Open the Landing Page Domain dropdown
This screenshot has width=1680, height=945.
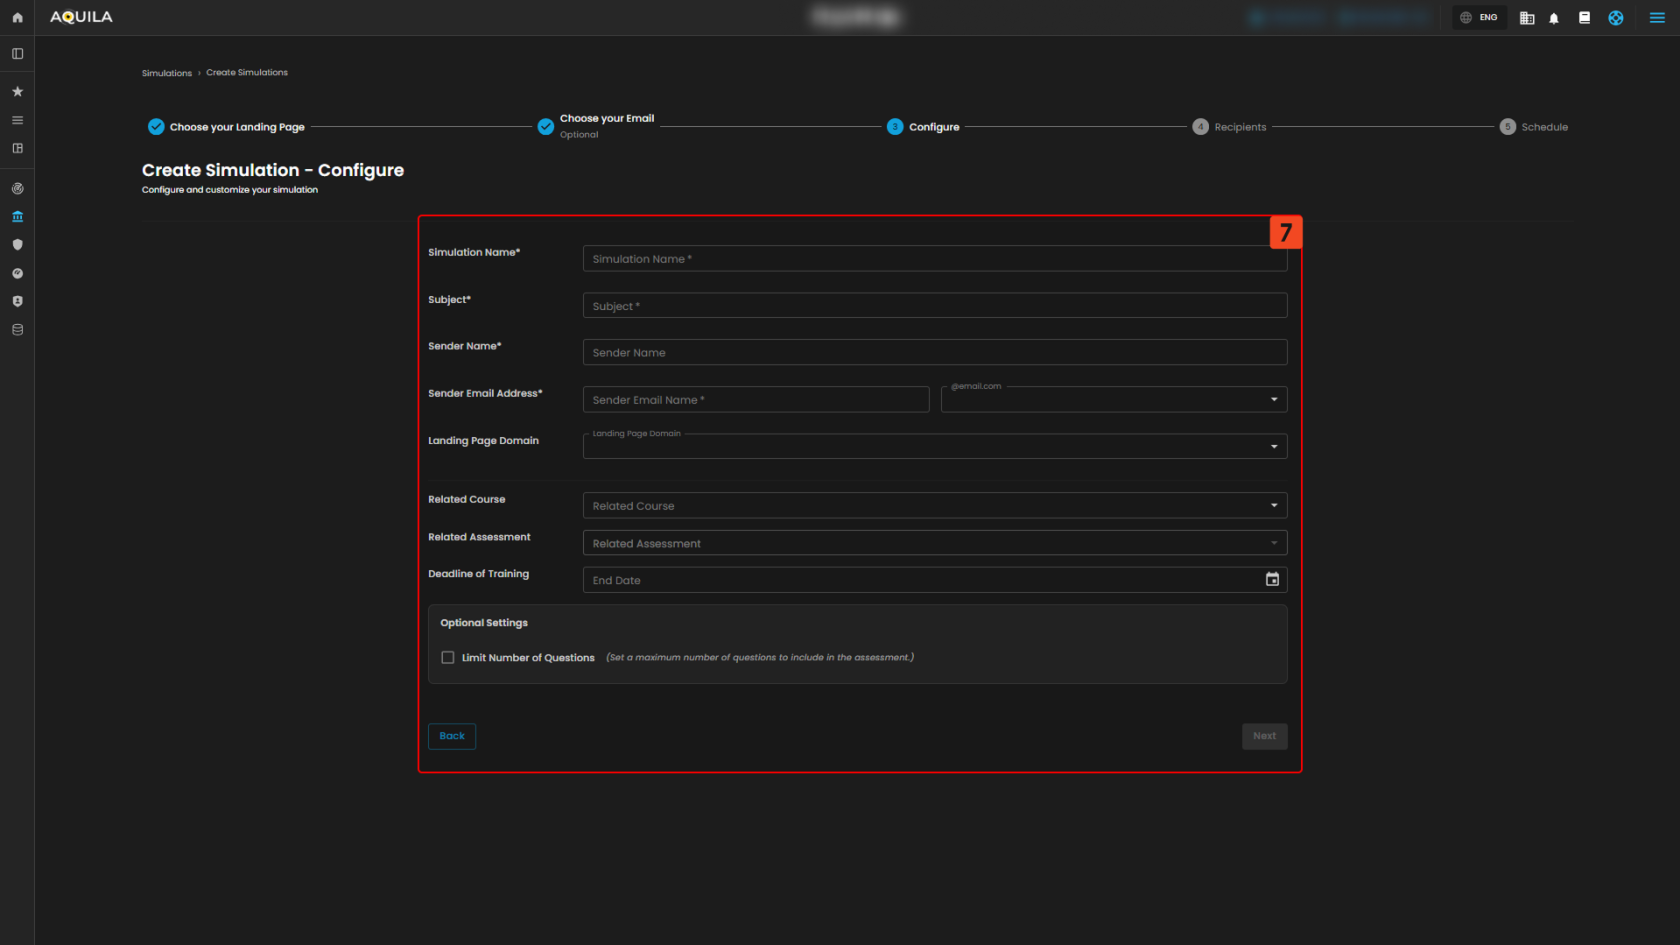pos(934,446)
